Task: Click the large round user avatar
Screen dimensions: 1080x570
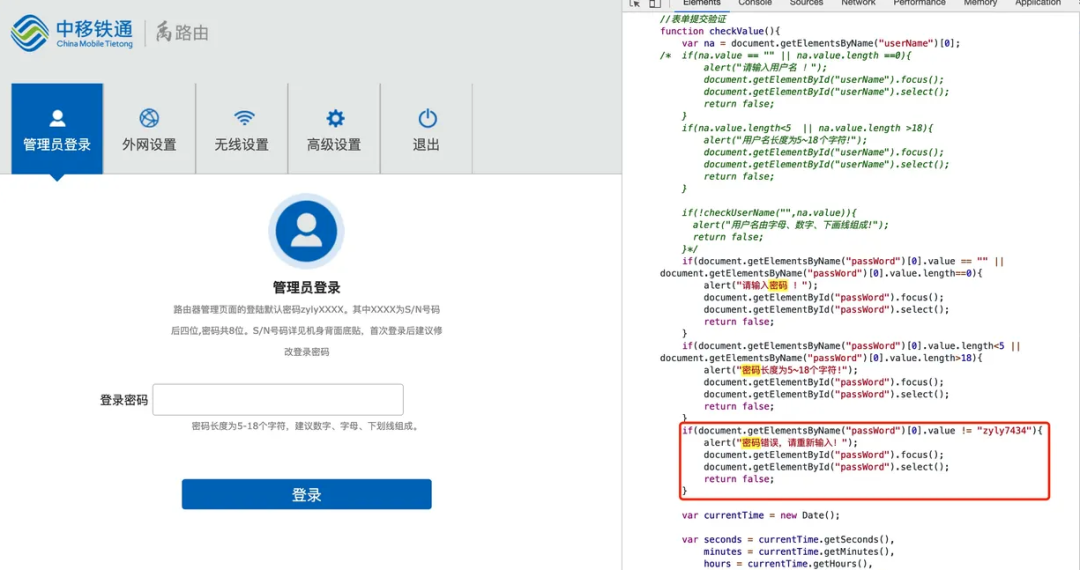Action: click(x=306, y=231)
